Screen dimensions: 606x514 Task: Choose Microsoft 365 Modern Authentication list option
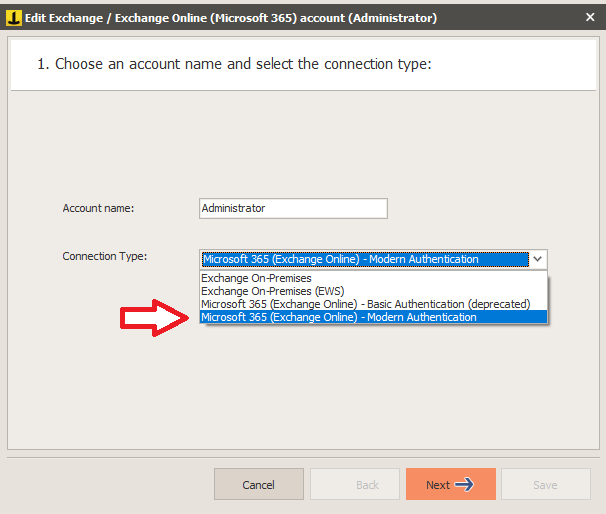[x=373, y=317]
